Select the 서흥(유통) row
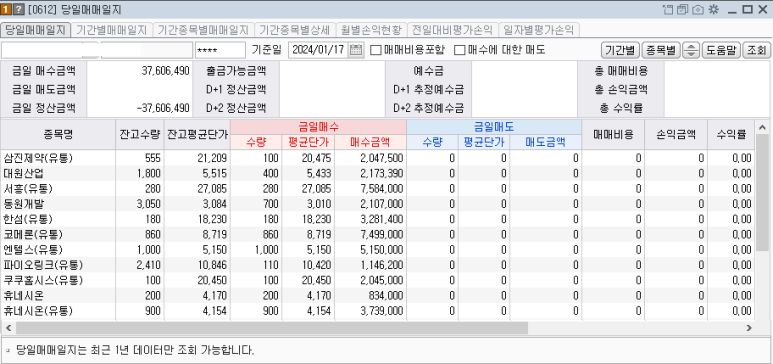The width and height of the screenshot is (773, 364). [378, 189]
